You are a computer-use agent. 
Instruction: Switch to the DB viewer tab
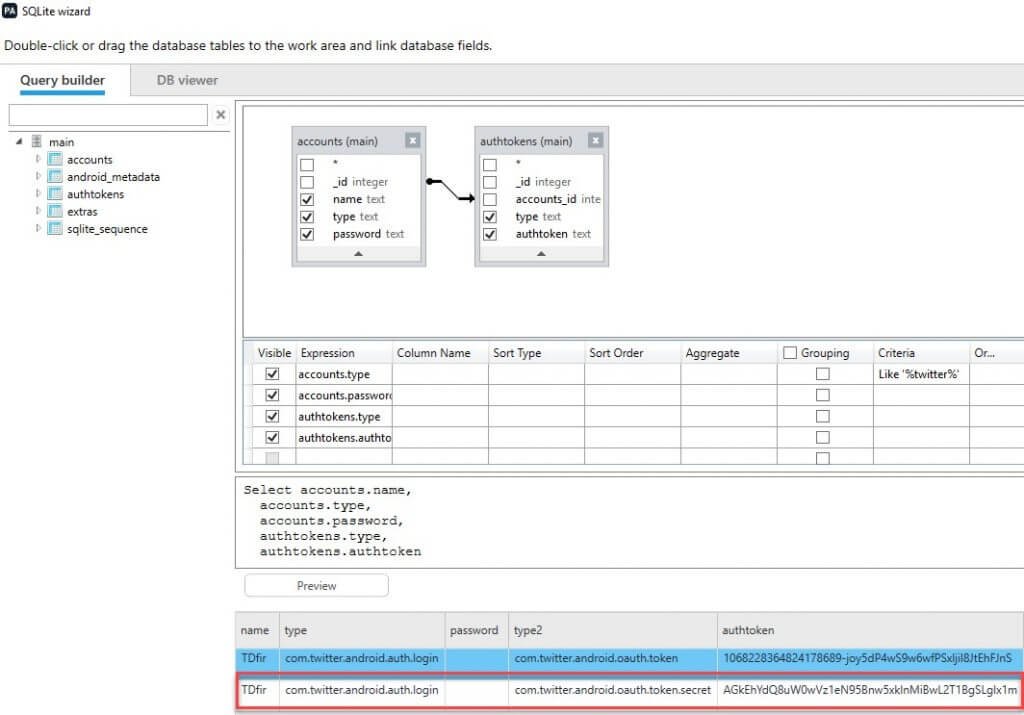(x=187, y=80)
